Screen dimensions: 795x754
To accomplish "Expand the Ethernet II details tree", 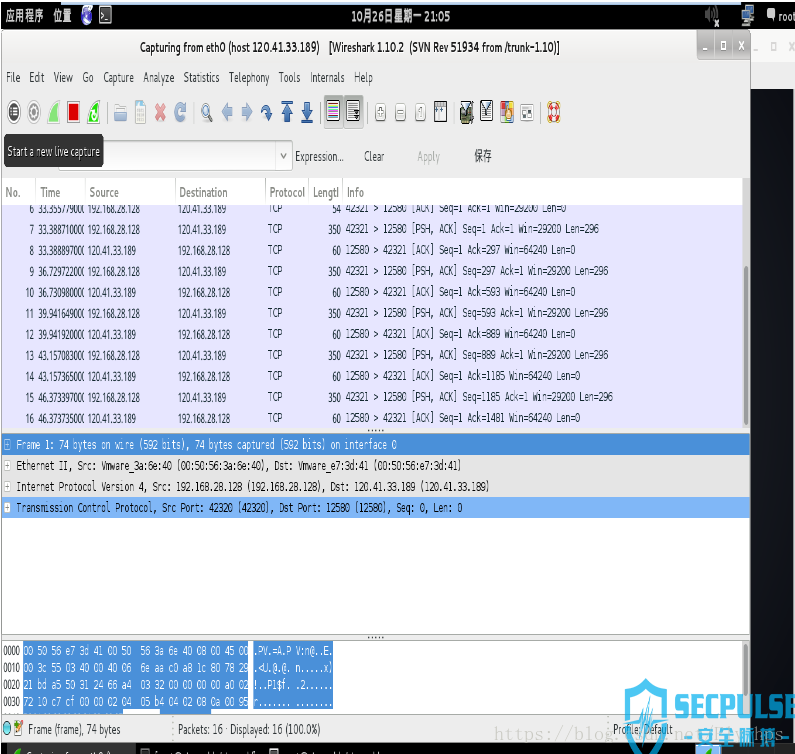I will (7, 465).
